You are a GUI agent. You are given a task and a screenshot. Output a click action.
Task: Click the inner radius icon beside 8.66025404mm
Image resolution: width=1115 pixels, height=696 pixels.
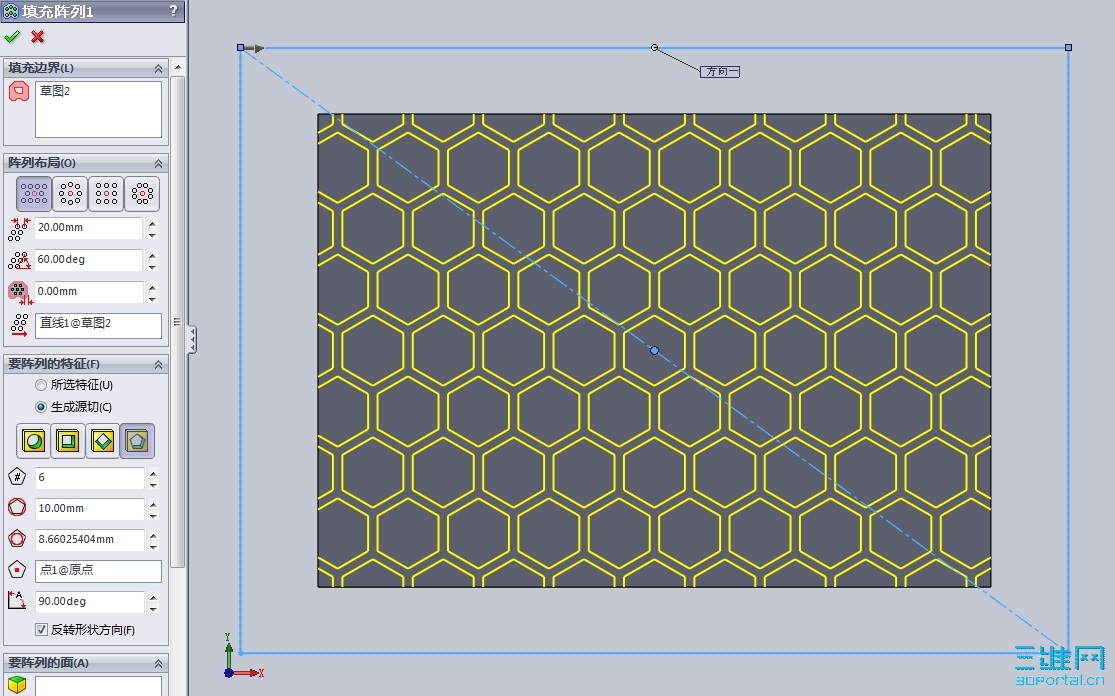pos(17,539)
